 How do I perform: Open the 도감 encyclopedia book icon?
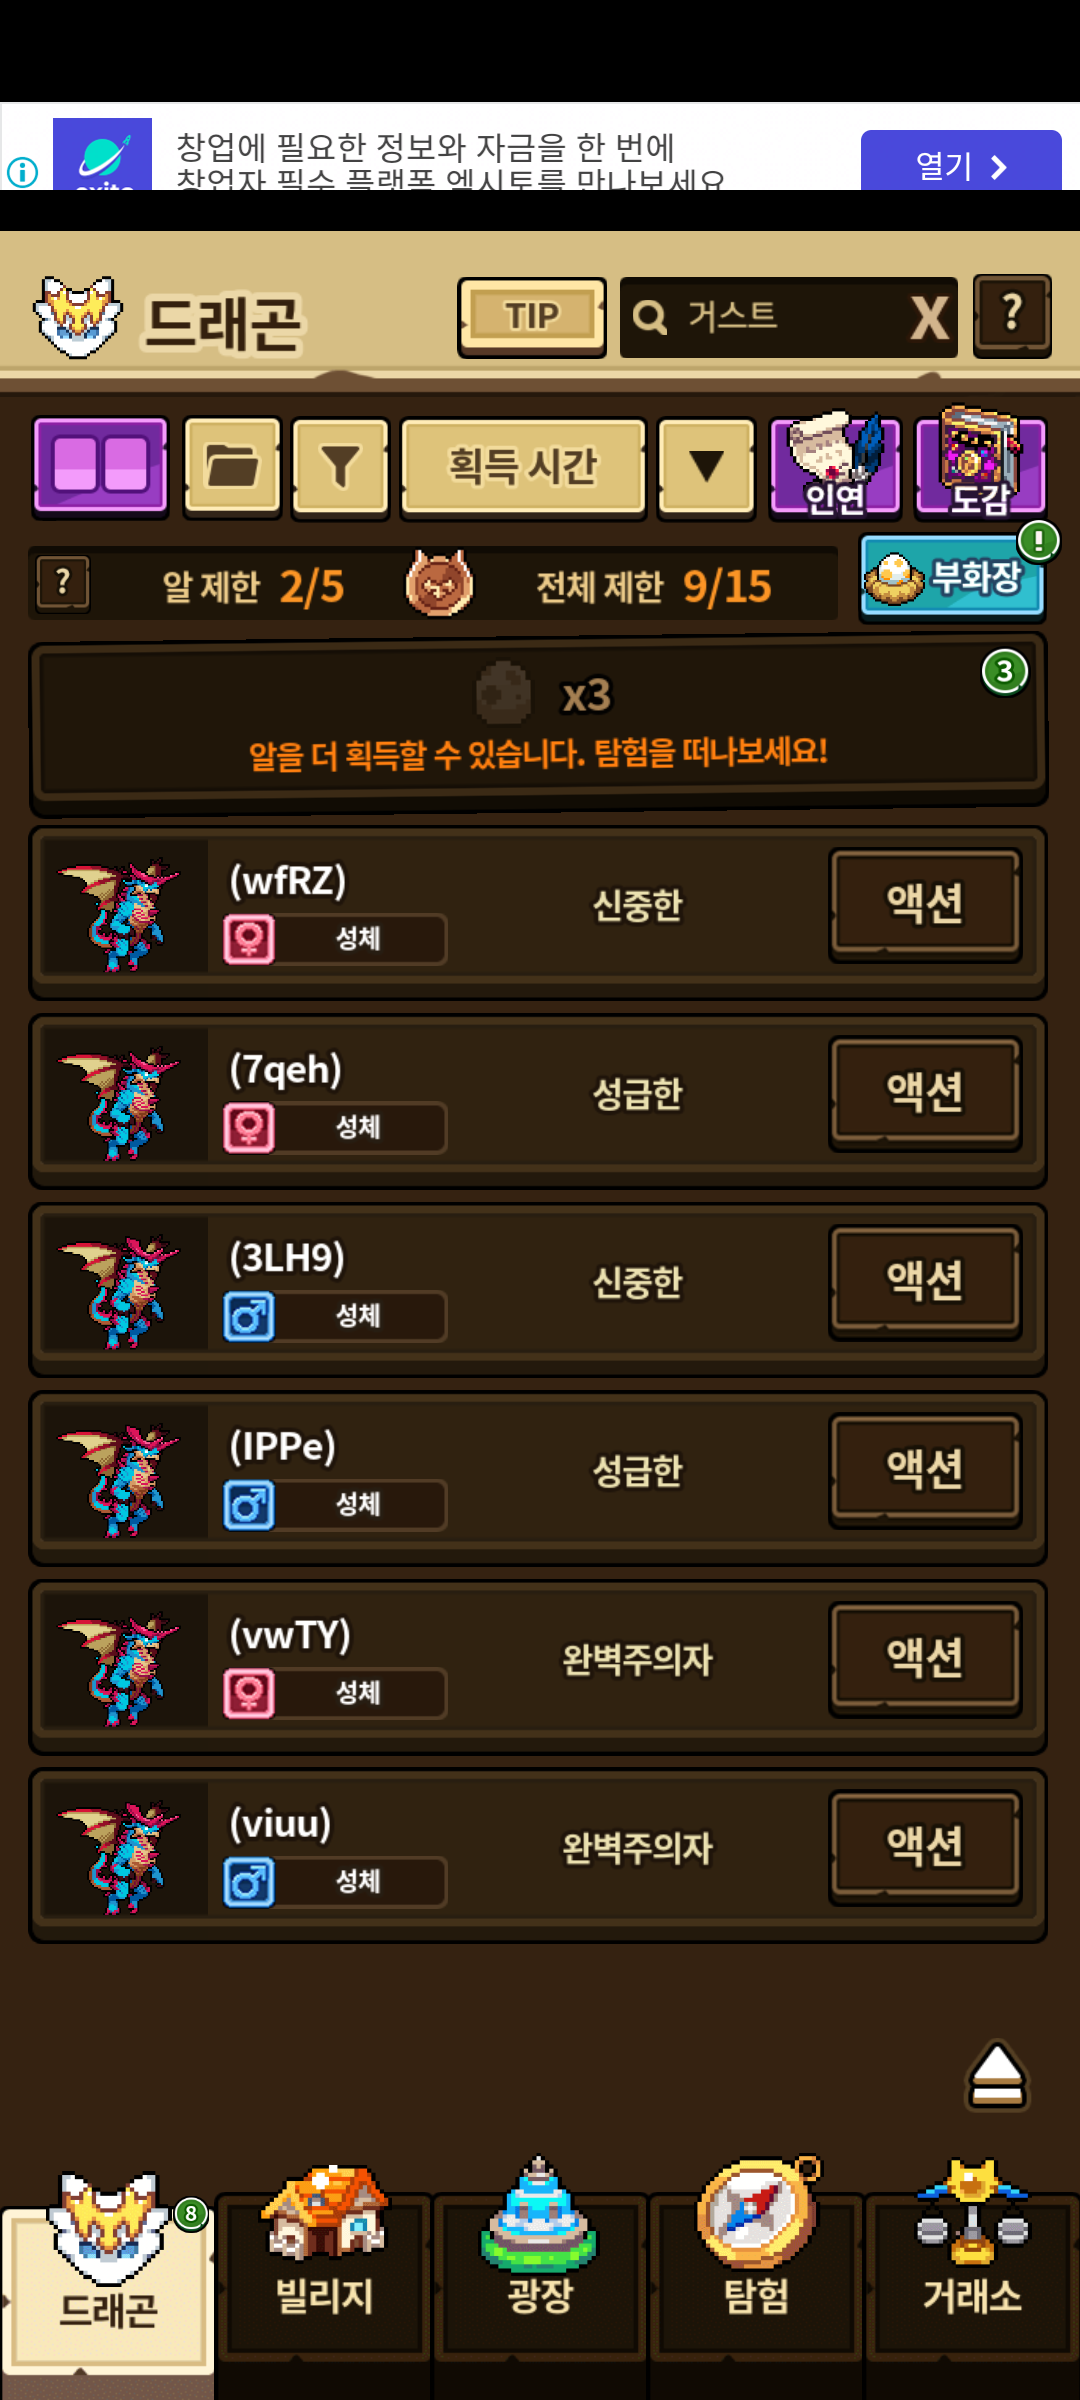pos(980,464)
